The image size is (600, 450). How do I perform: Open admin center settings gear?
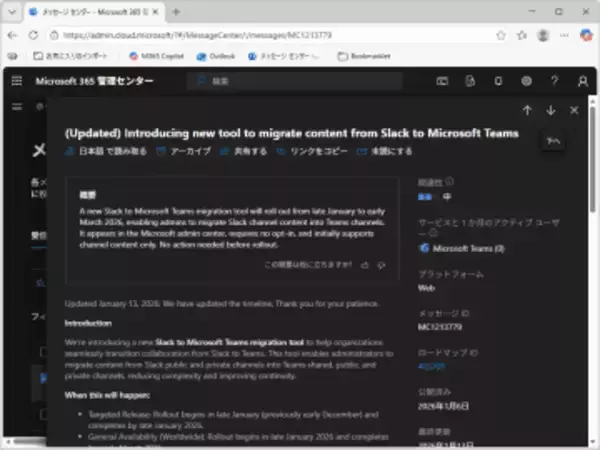pyautogui.click(x=527, y=81)
